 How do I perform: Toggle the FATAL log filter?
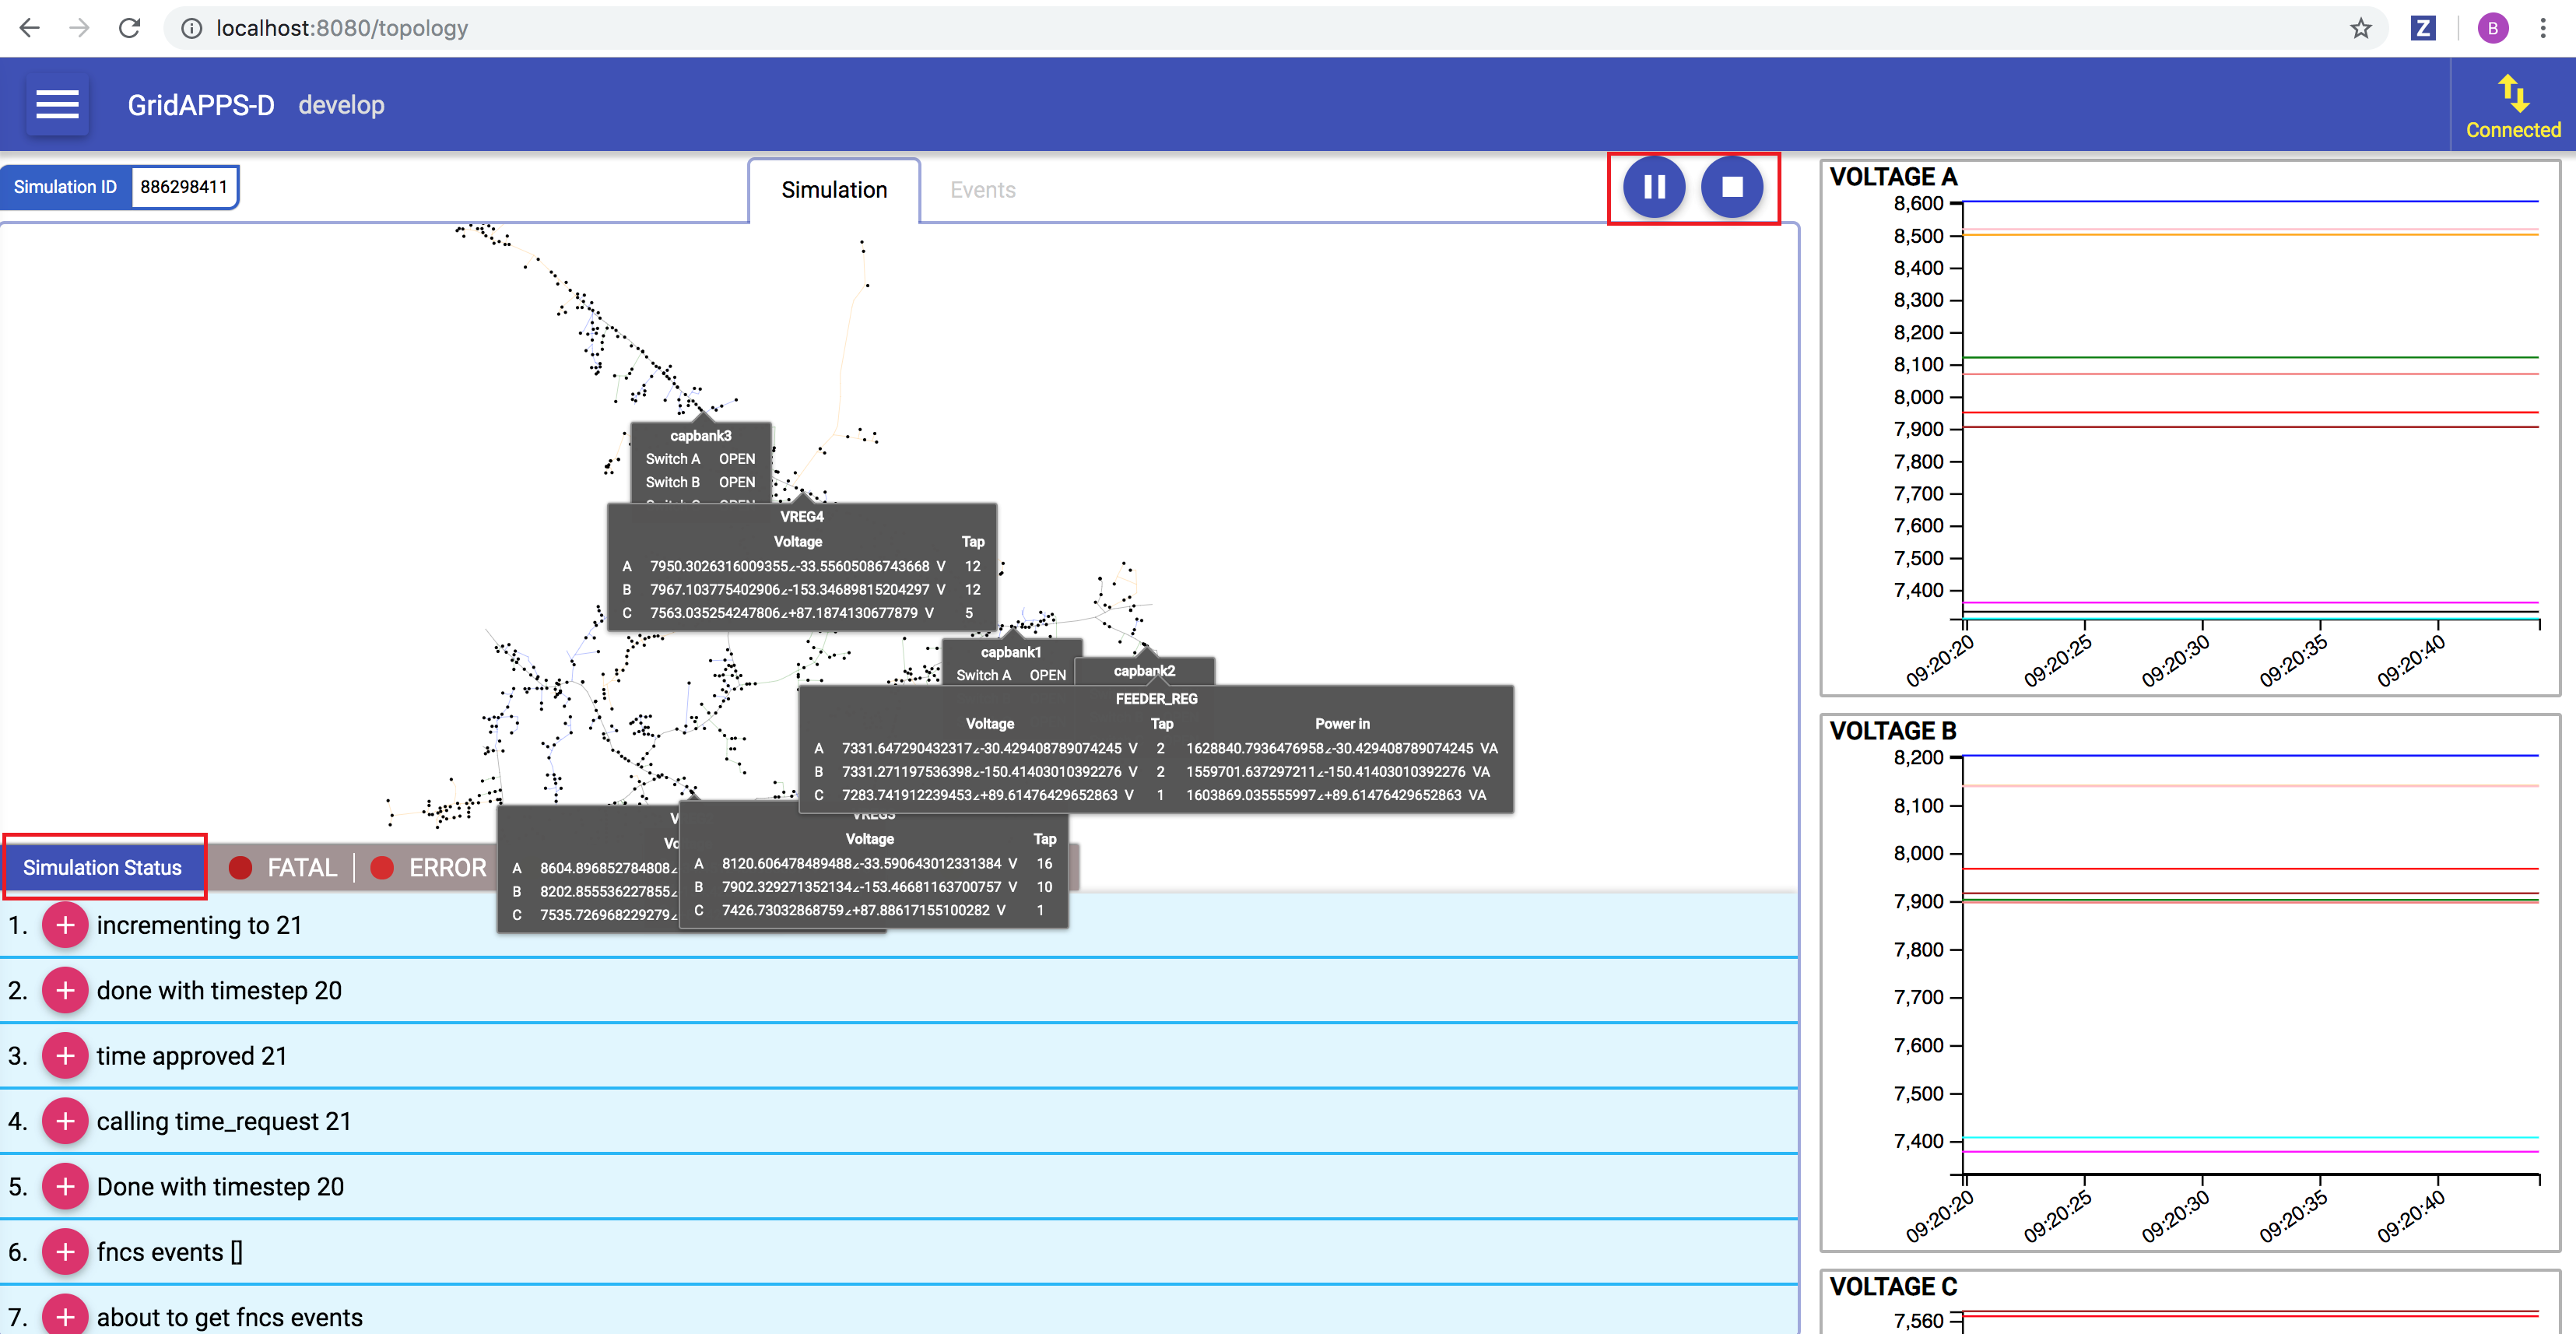pos(283,867)
